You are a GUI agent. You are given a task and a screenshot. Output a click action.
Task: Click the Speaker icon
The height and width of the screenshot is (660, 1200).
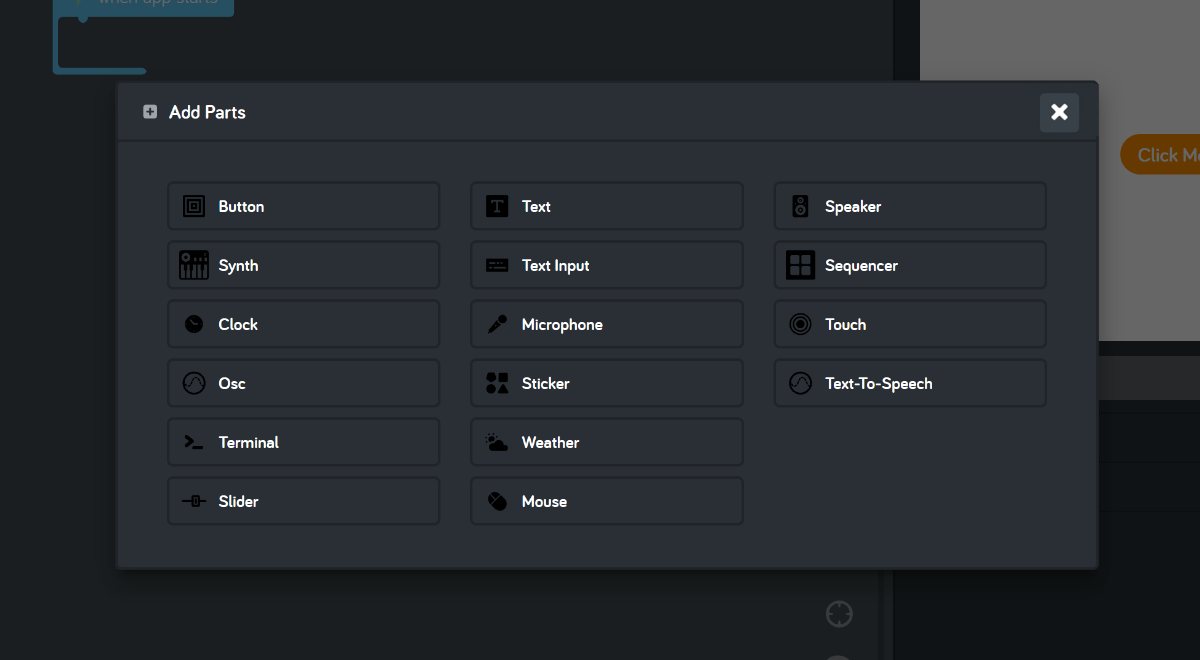800,206
